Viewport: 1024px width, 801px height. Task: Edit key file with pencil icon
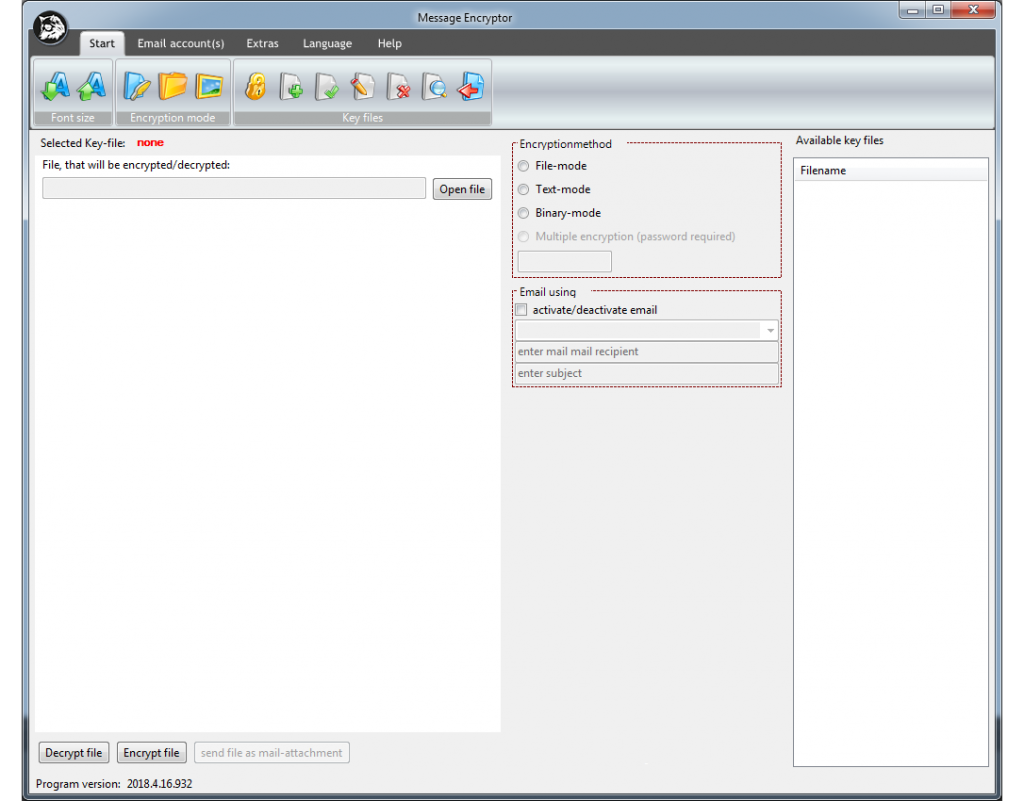pos(363,87)
